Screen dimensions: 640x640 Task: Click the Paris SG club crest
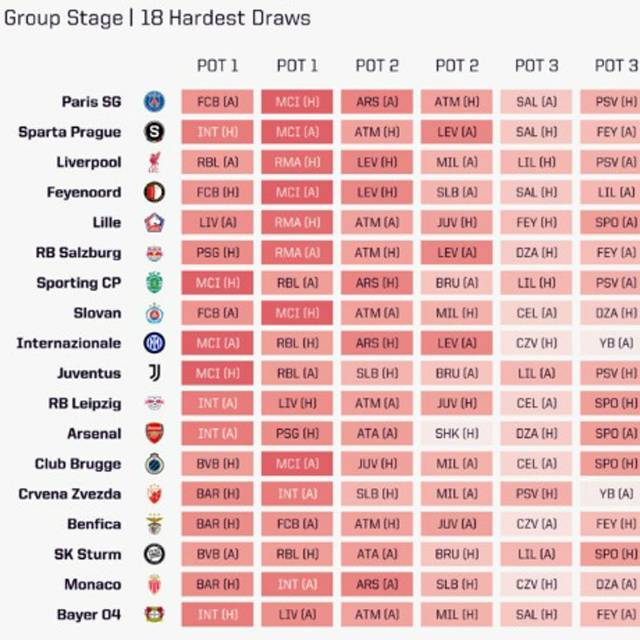(154, 101)
